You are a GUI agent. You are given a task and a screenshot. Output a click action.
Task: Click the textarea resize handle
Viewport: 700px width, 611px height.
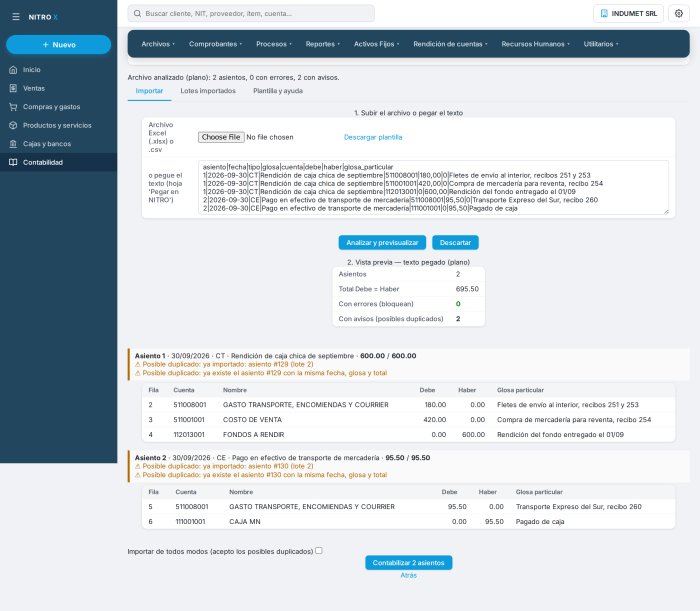tap(666, 212)
